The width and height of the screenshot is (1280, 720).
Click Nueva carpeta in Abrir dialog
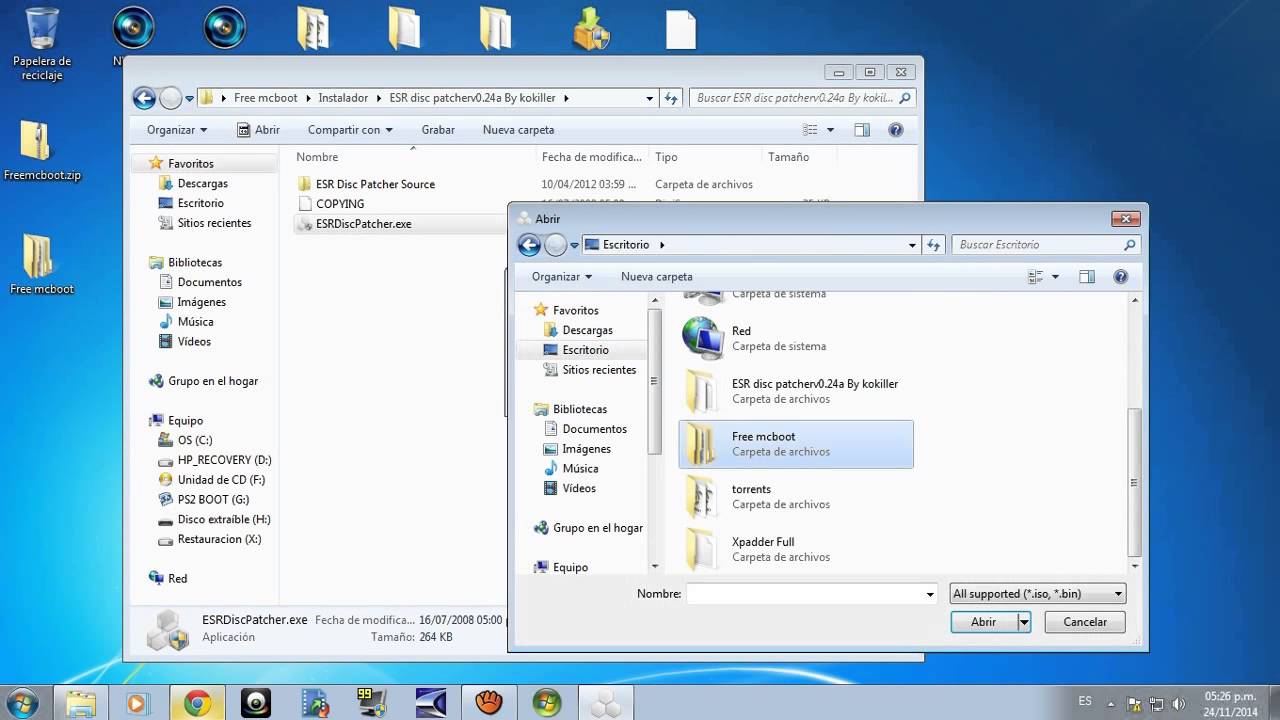pos(657,277)
